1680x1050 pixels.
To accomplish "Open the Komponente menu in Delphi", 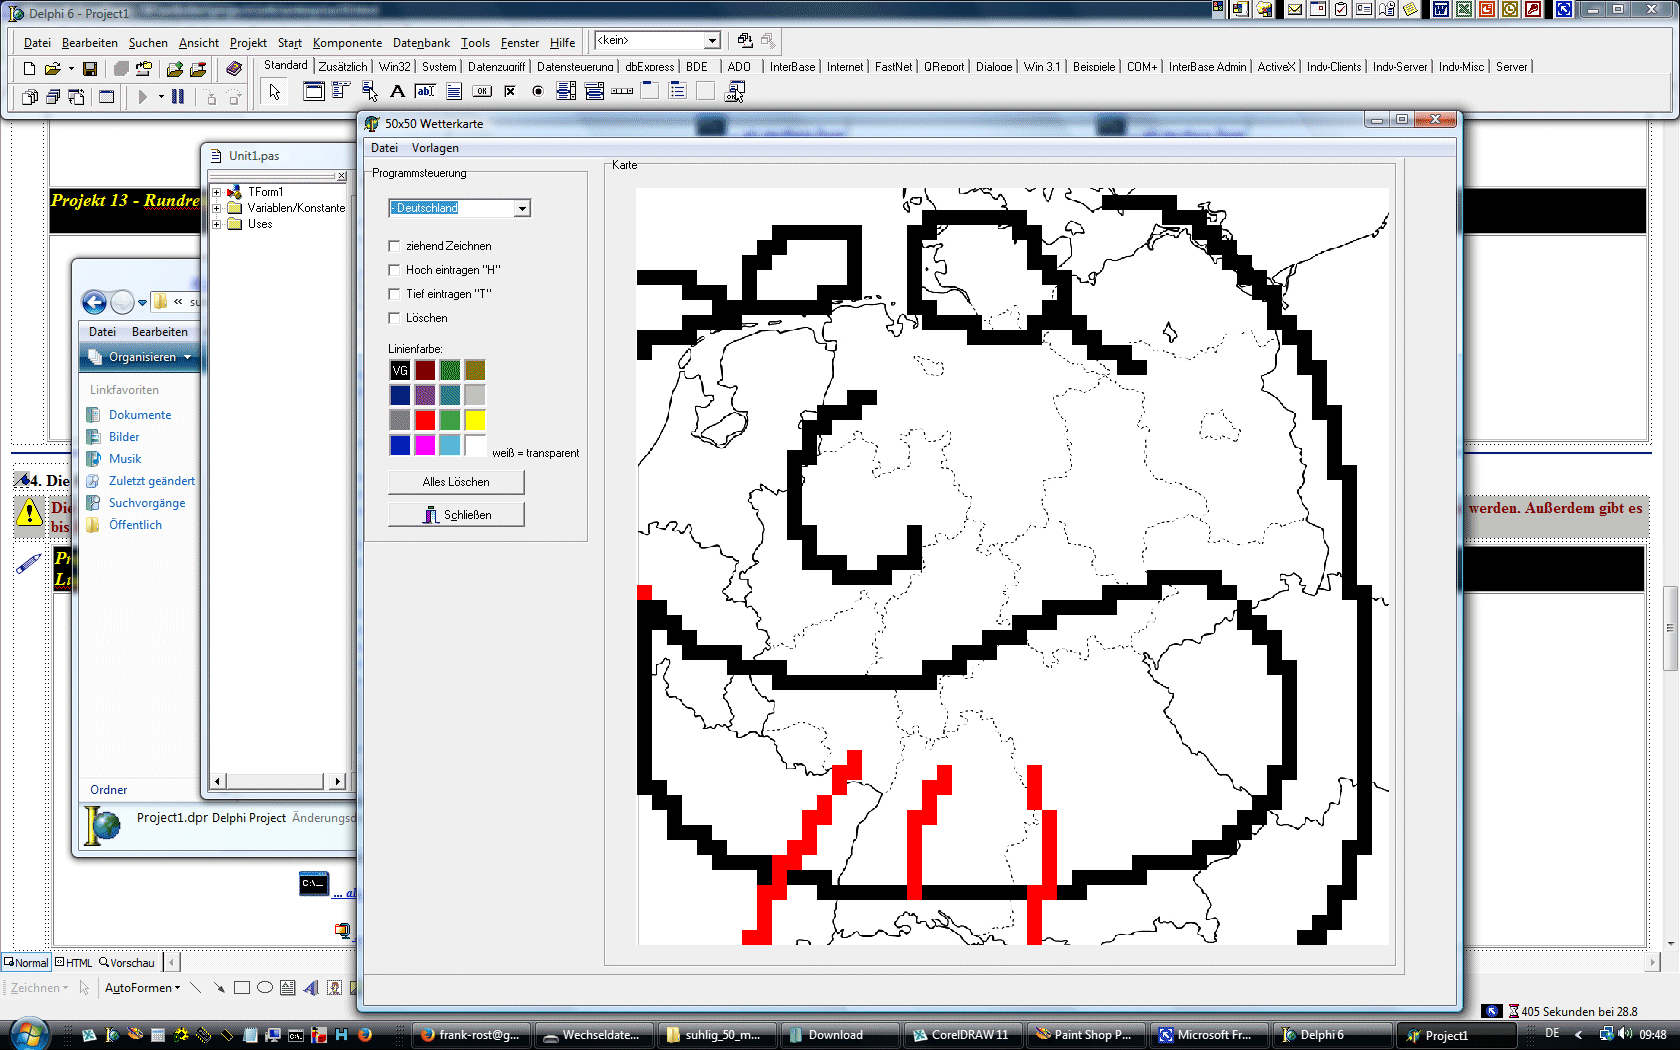I will [x=347, y=43].
